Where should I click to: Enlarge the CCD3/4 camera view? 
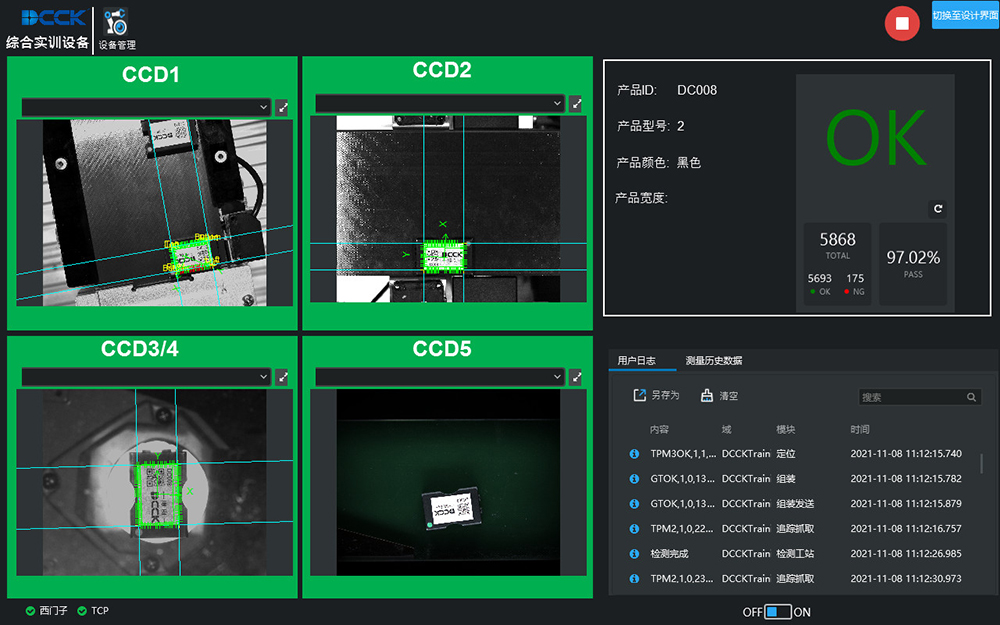click(282, 376)
